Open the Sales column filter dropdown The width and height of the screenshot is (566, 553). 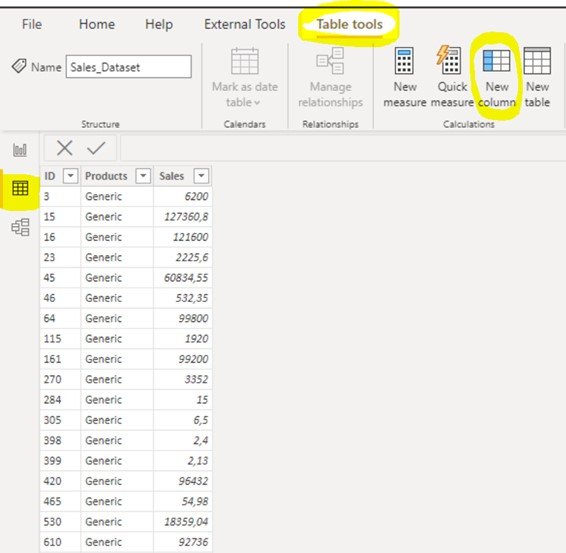tap(201, 176)
